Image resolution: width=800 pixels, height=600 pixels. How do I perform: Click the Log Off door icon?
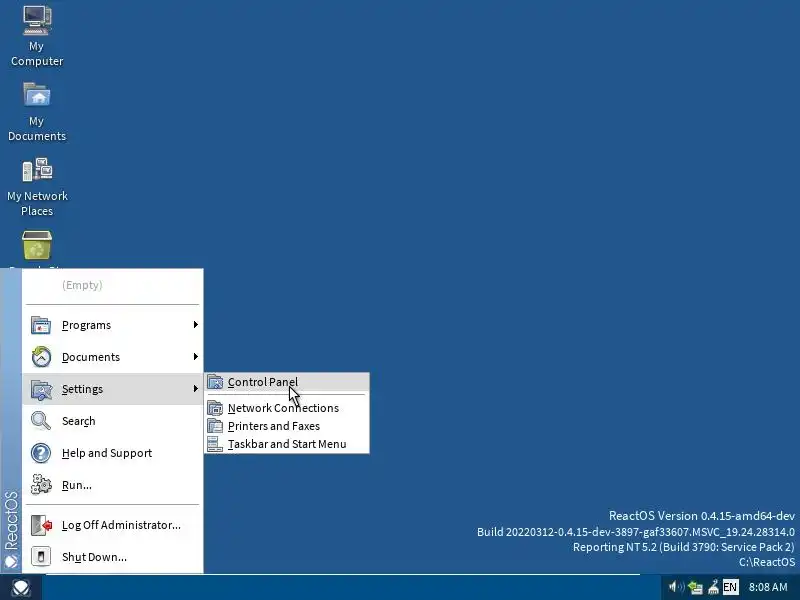[41, 525]
